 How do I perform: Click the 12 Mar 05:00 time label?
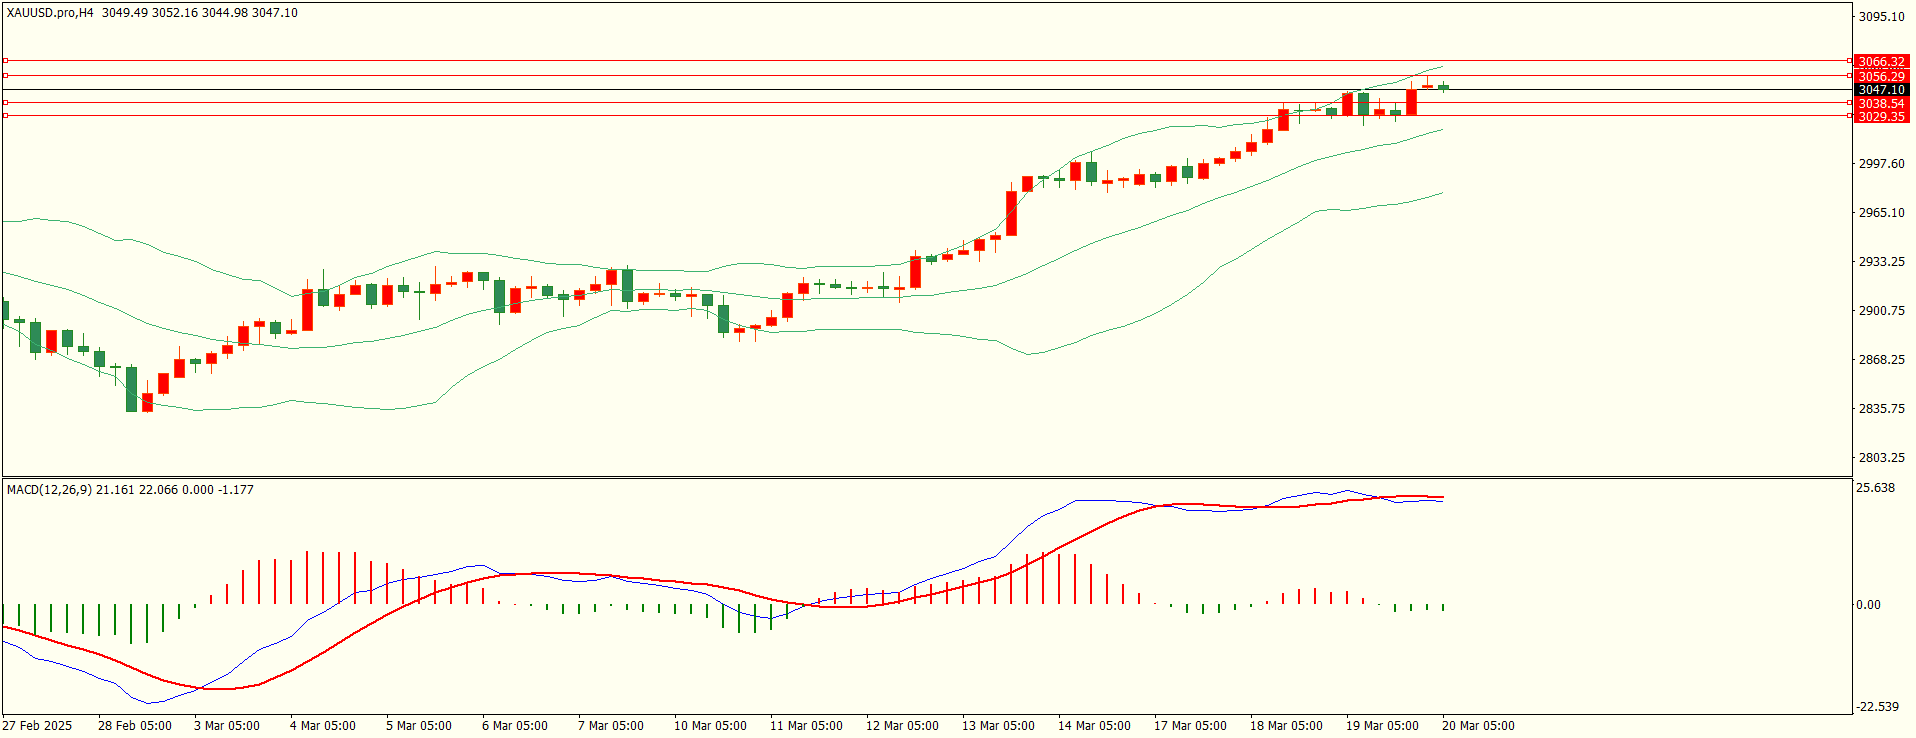(902, 726)
